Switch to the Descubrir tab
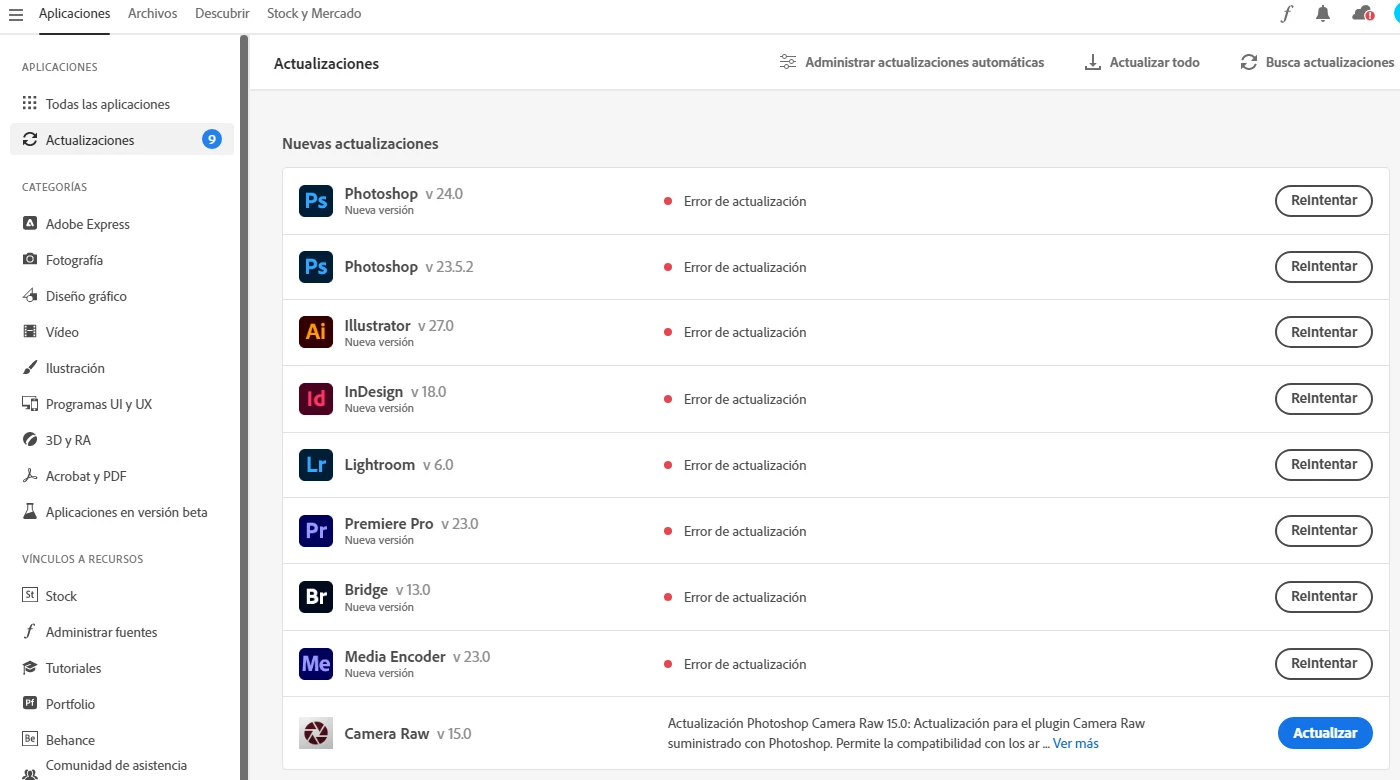 222,14
